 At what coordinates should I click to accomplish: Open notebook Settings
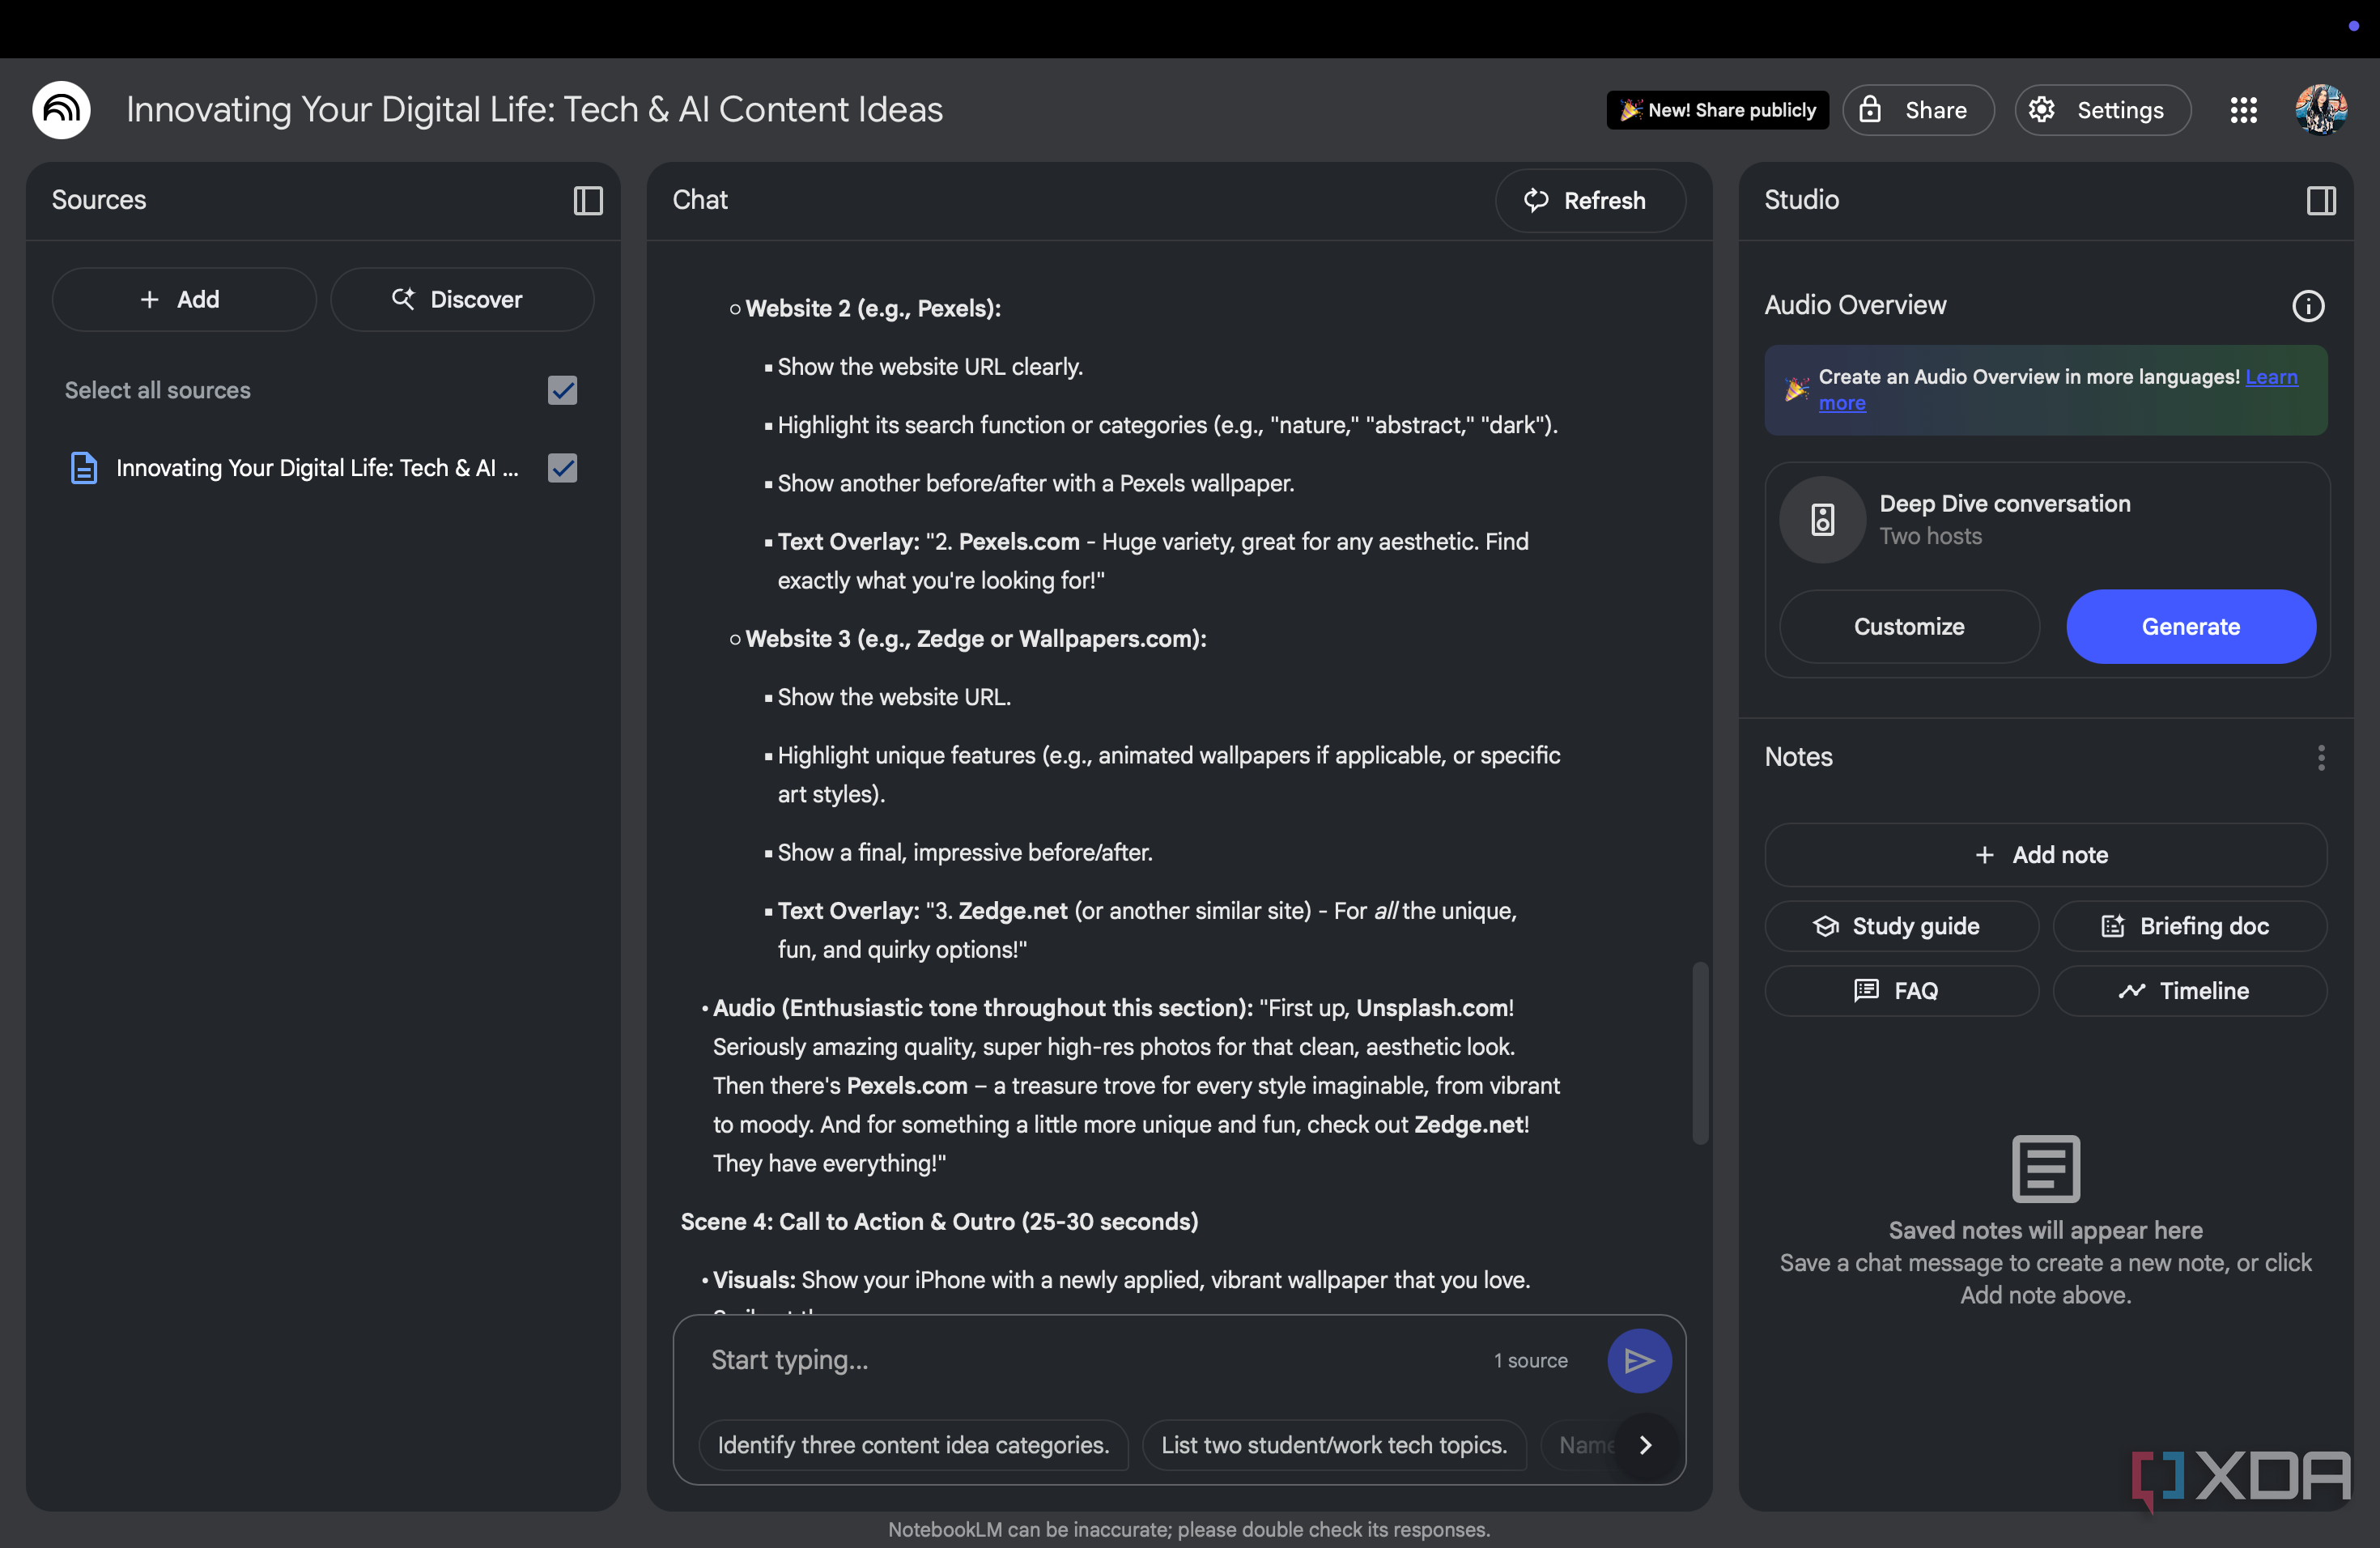pos(2102,110)
